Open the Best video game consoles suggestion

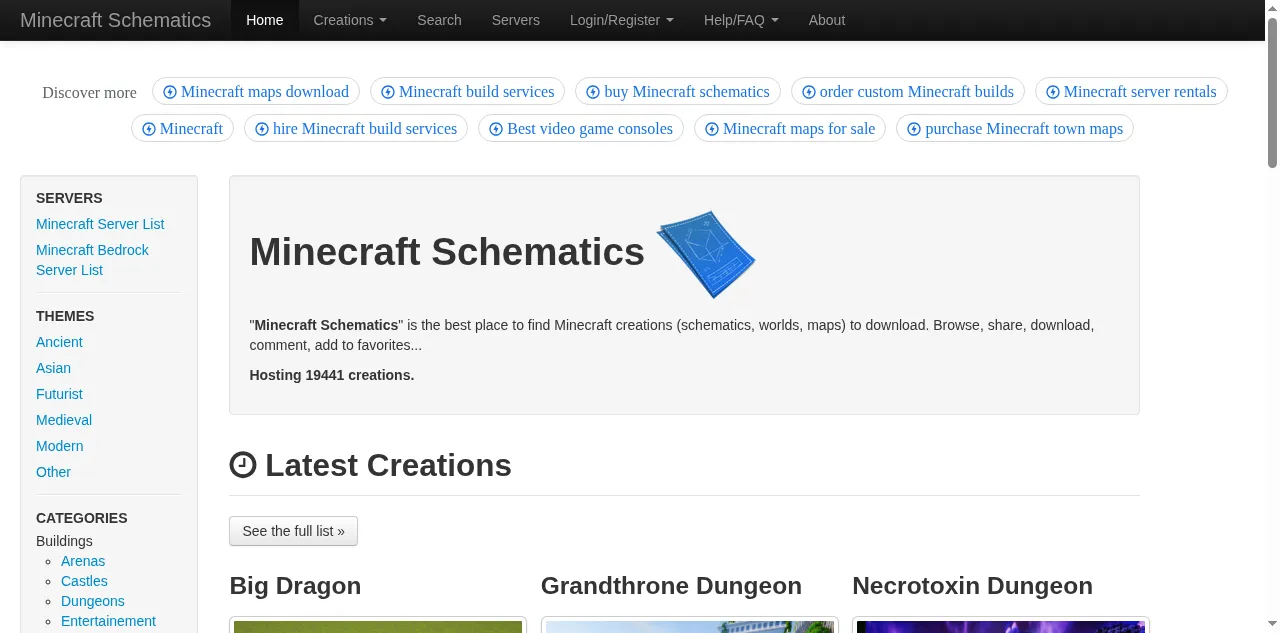[581, 129]
